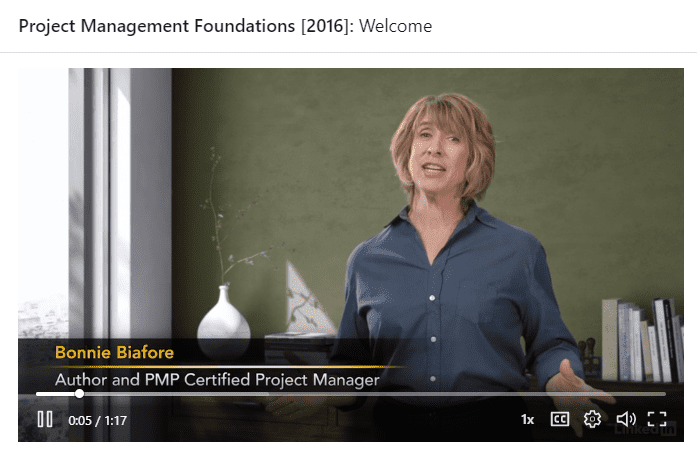Open the video settings gear
This screenshot has height=461, width=697.
coord(592,419)
